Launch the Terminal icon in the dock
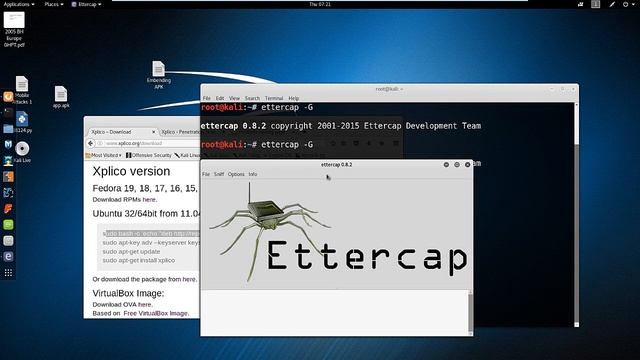The height and width of the screenshot is (360, 640). point(8,112)
